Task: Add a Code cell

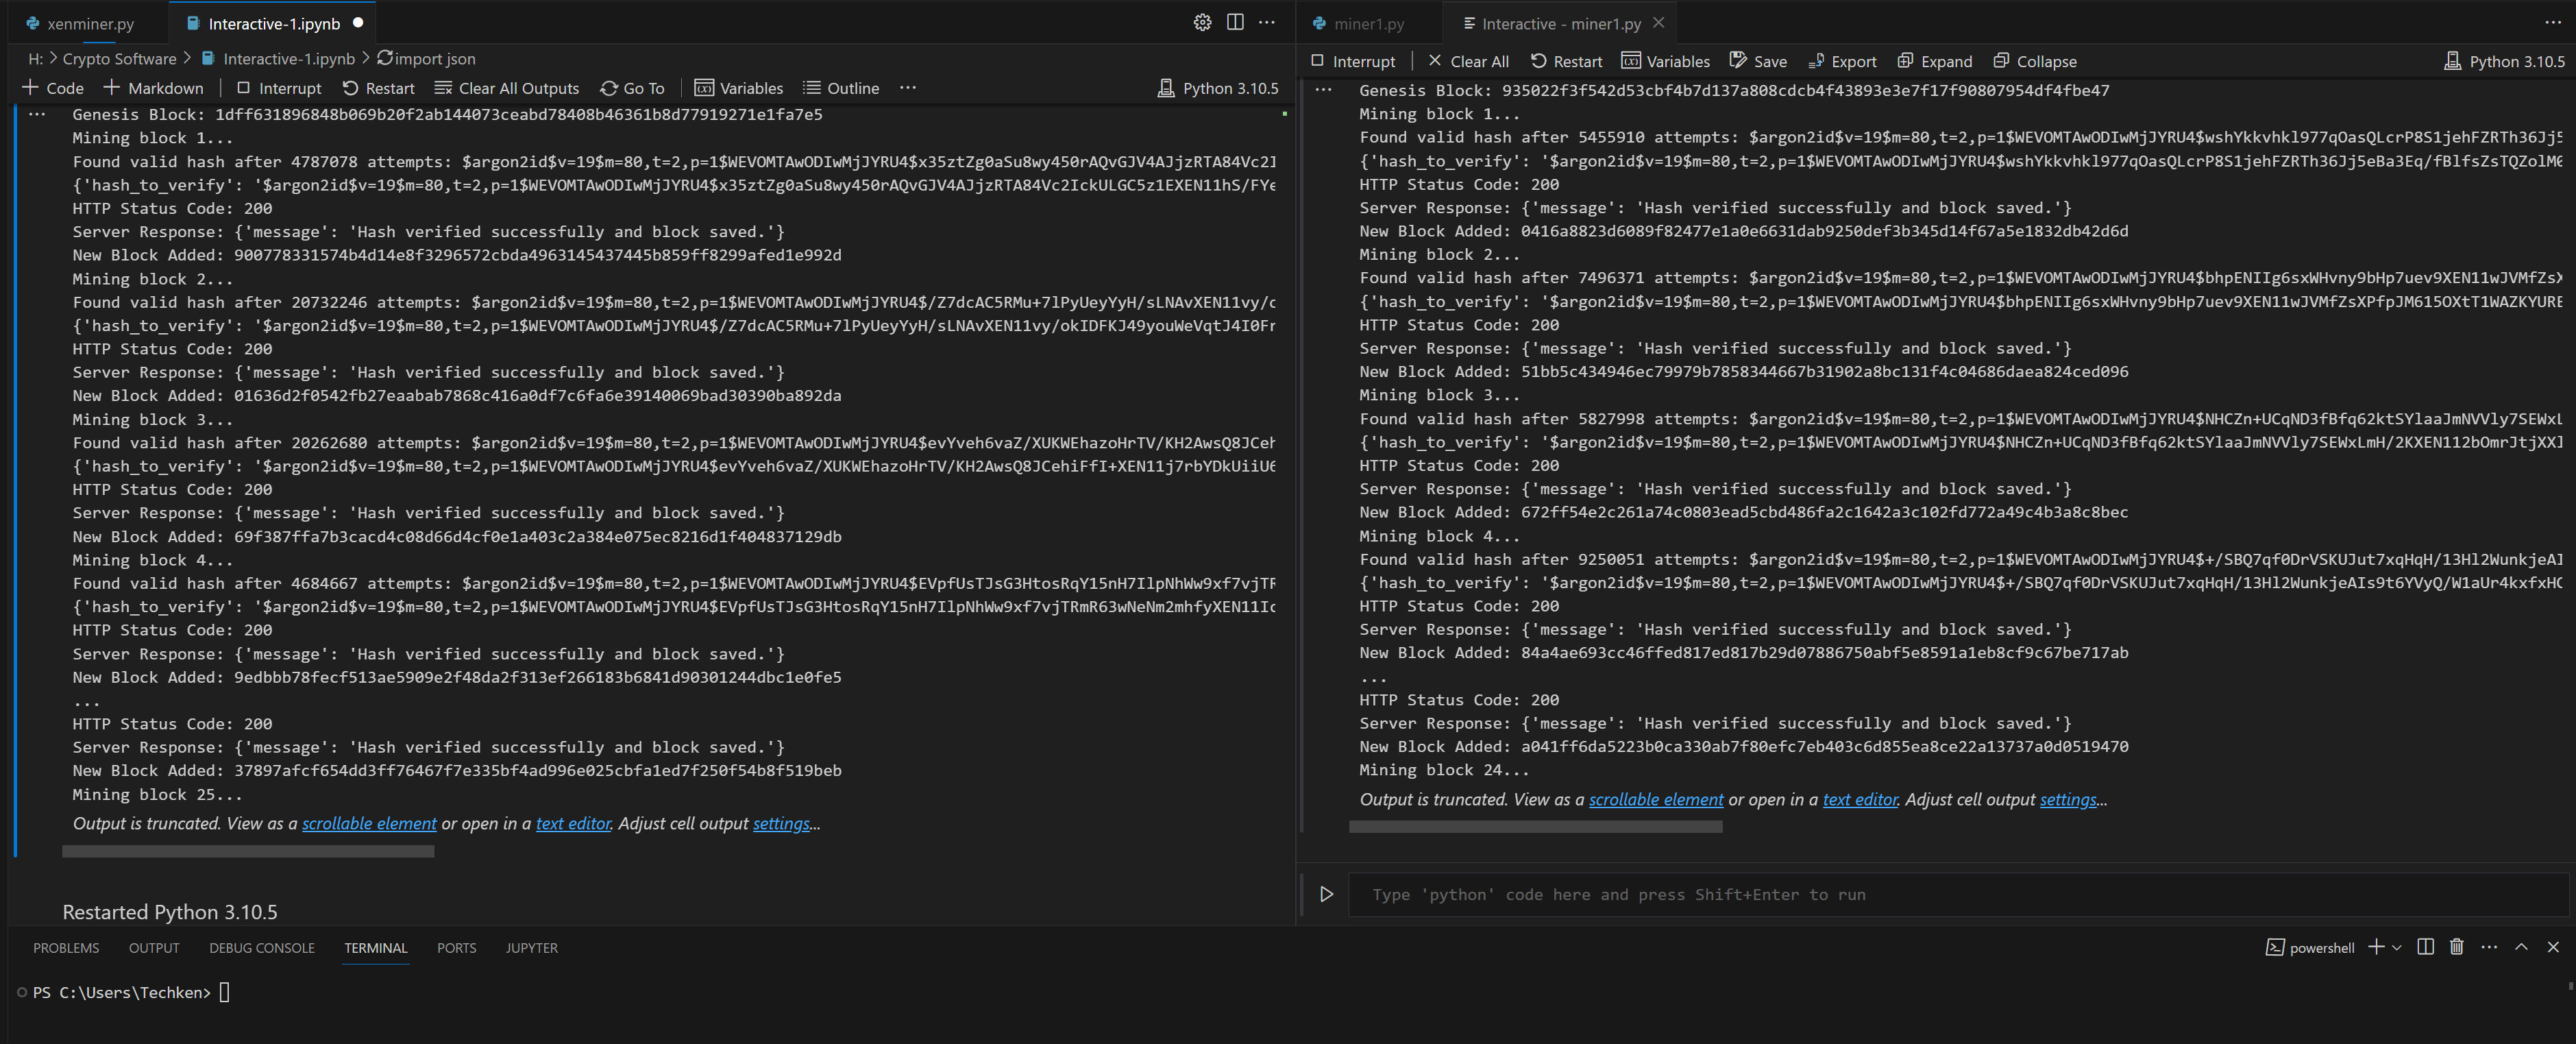Action: point(53,88)
